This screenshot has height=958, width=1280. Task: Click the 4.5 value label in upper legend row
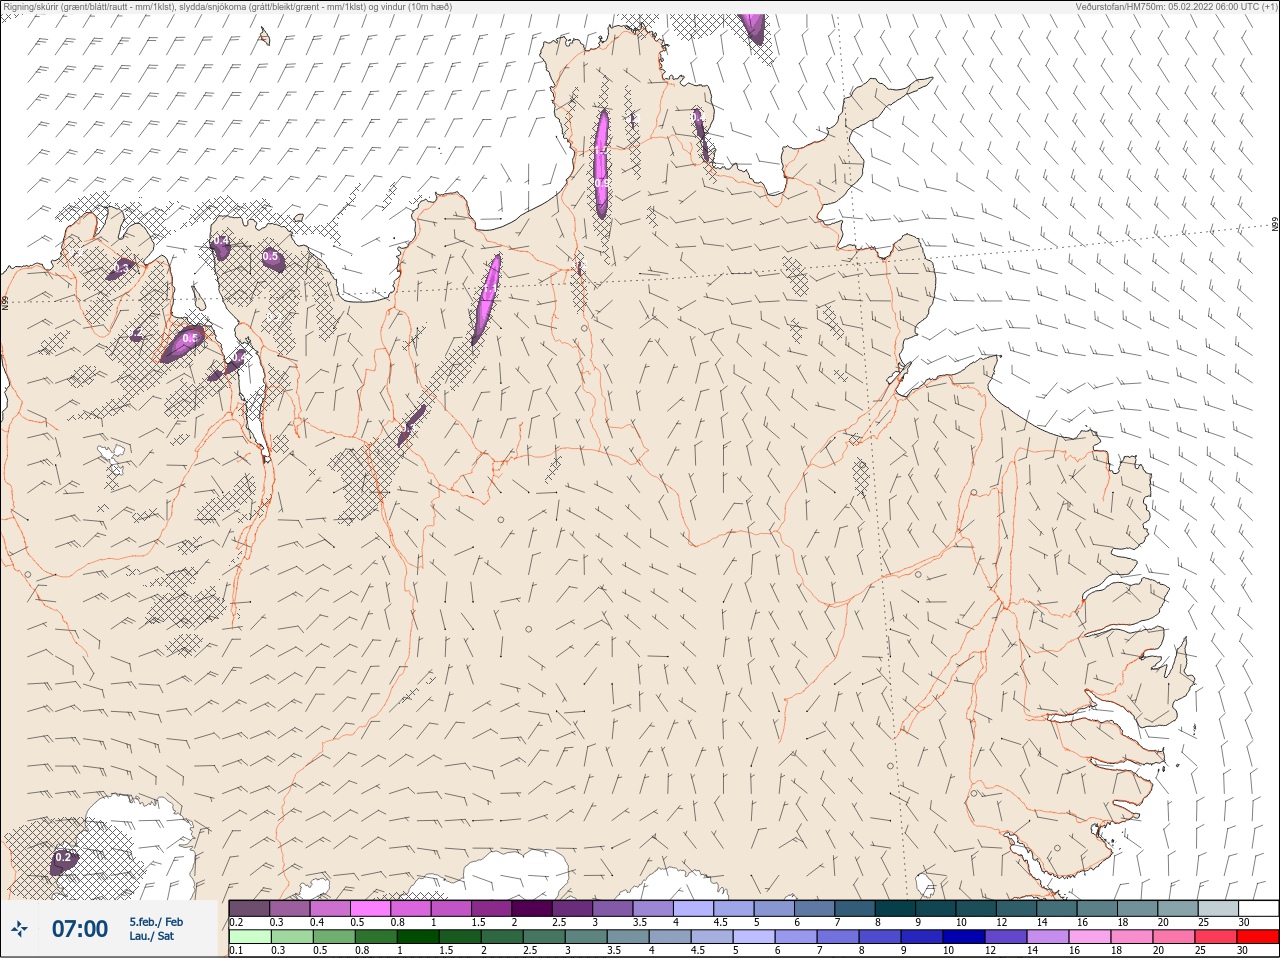tap(720, 922)
